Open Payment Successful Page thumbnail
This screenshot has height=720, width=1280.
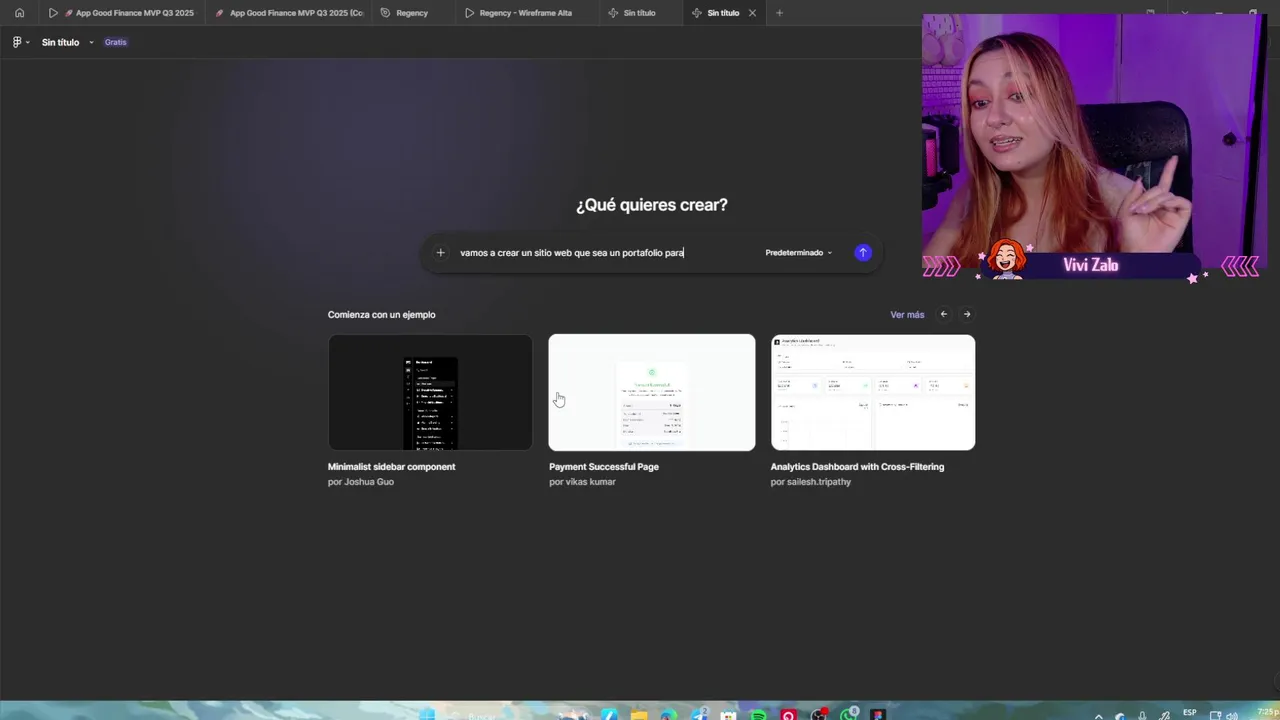(652, 392)
